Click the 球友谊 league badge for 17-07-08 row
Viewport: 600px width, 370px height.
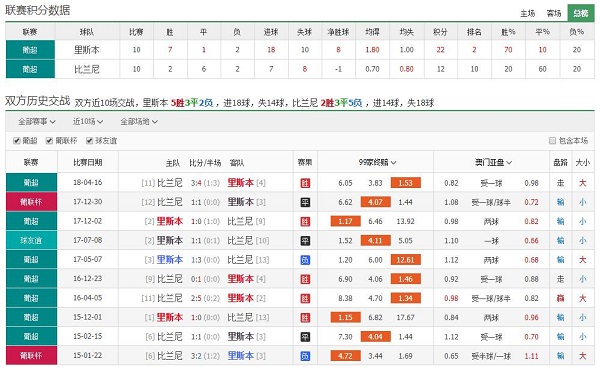point(31,240)
